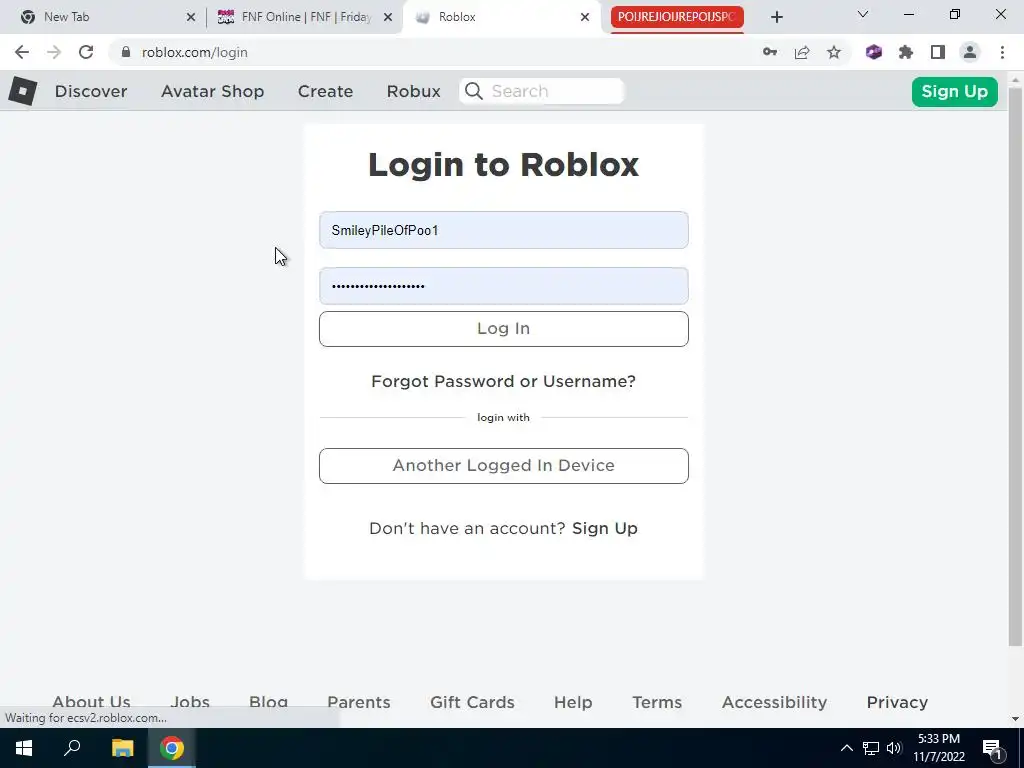
Task: Open the Privacy footer link
Action: [x=897, y=702]
